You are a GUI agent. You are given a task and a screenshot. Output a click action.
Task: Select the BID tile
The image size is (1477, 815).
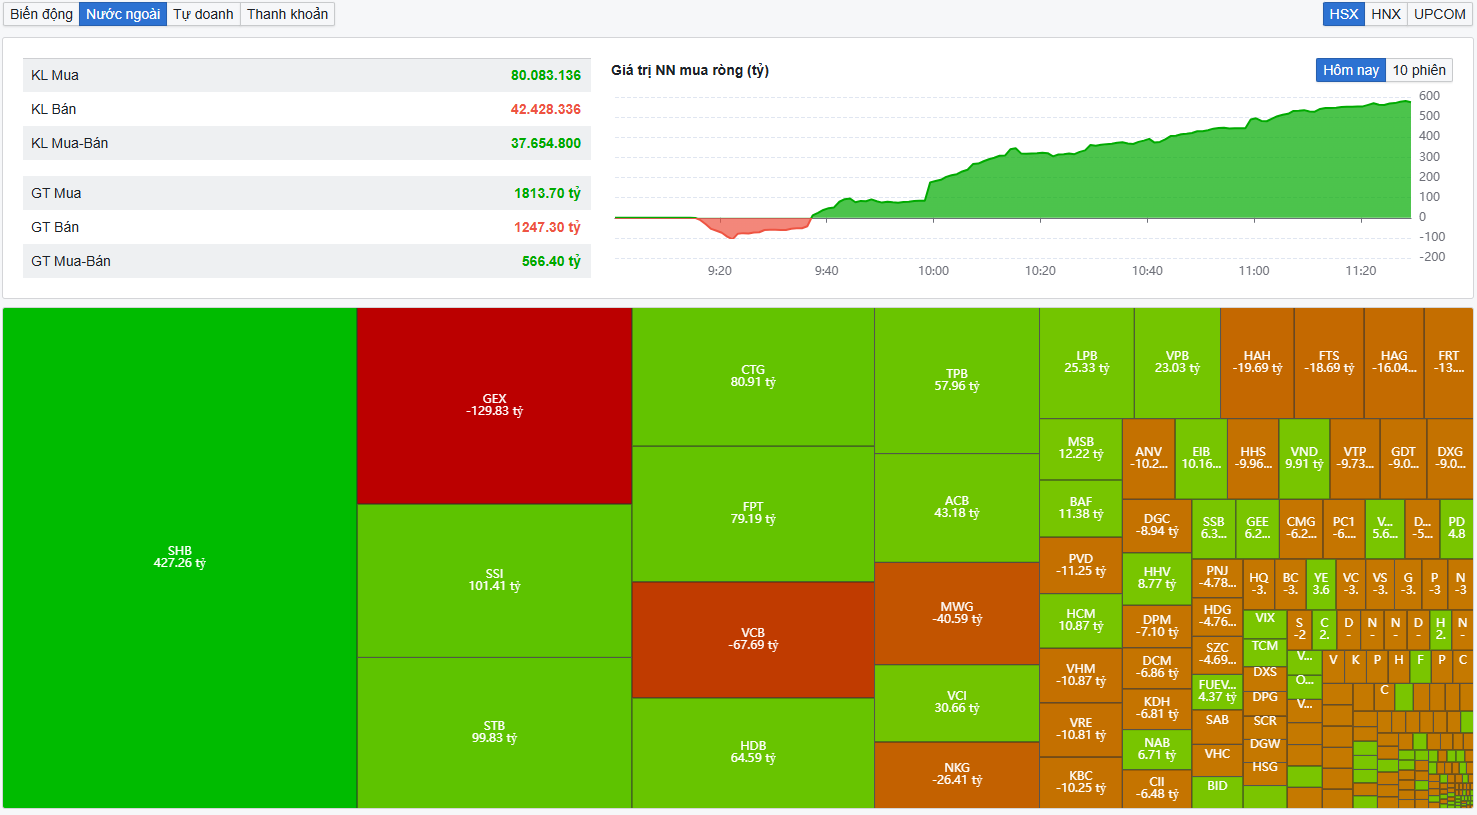click(1217, 792)
